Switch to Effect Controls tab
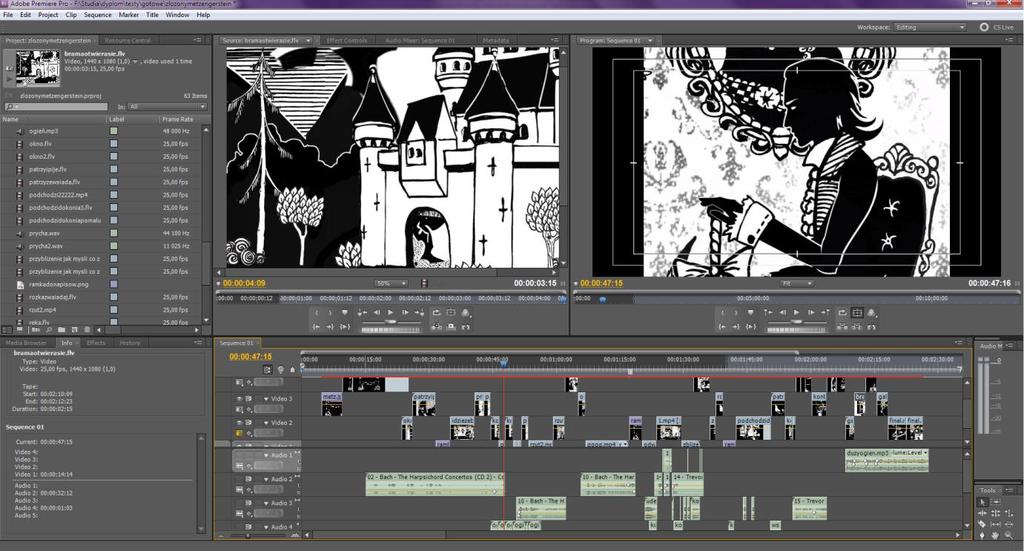The height and width of the screenshot is (551, 1024). pyautogui.click(x=347, y=40)
